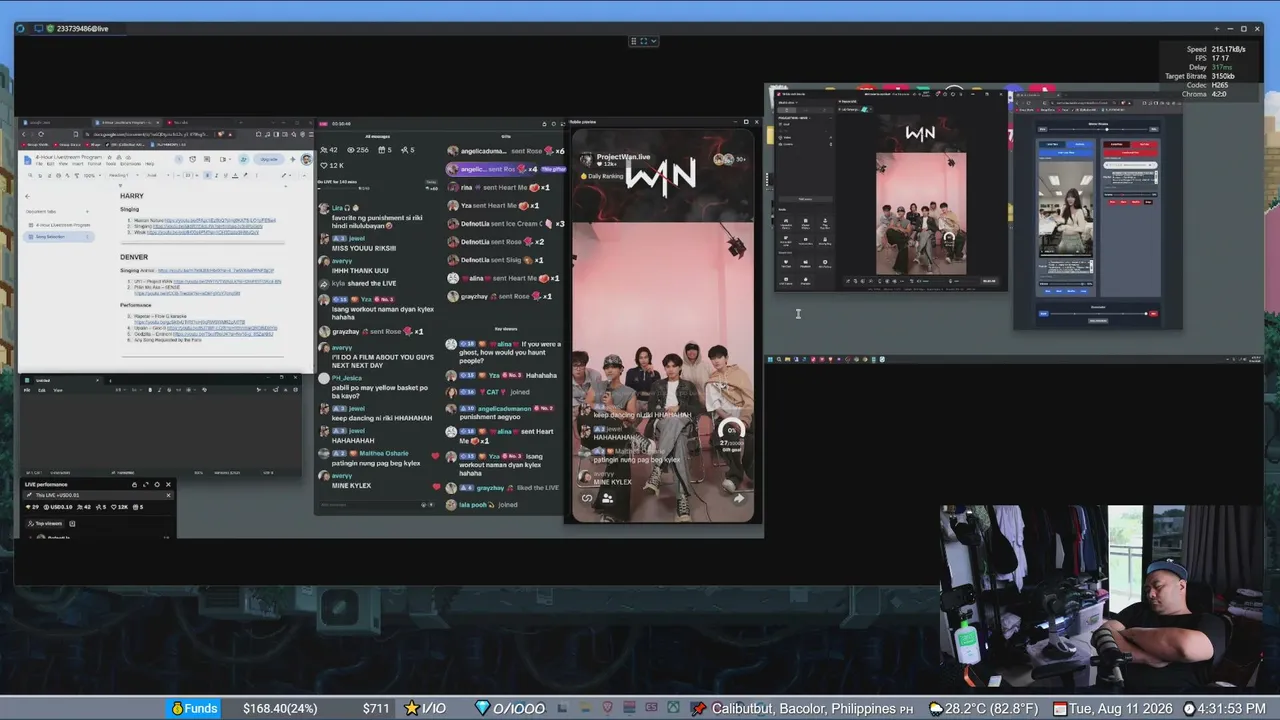Open the Human Nature YouTube link

(220, 220)
